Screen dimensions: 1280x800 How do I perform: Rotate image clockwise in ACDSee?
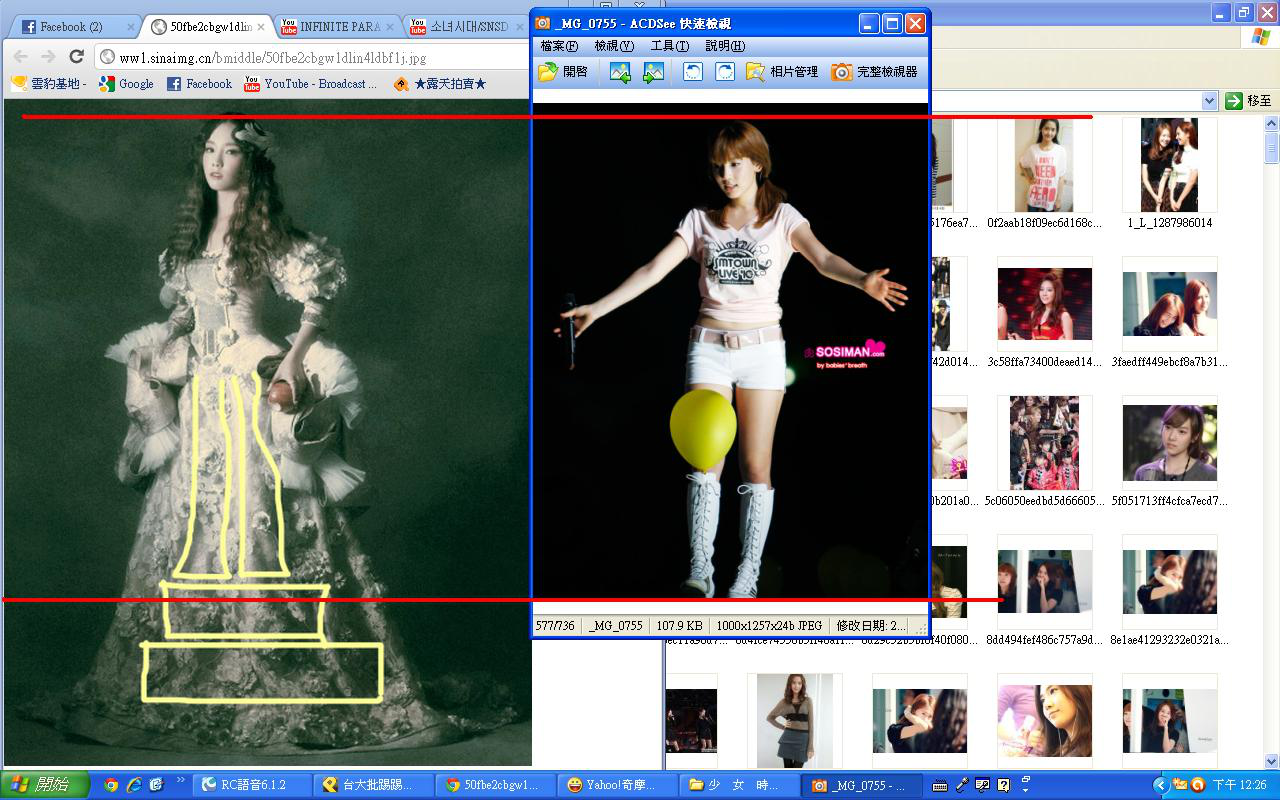(725, 72)
